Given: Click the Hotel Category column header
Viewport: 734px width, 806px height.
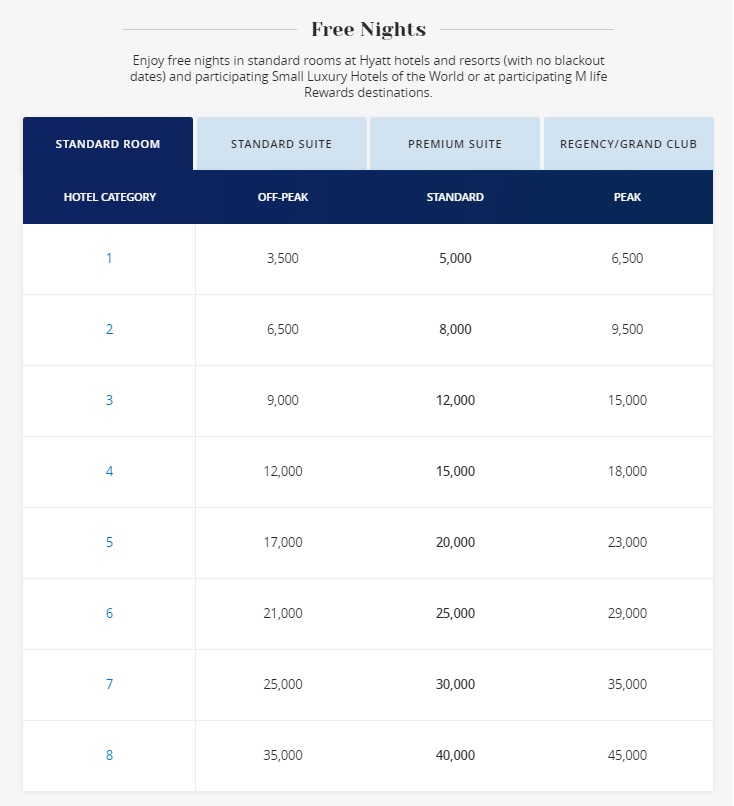Looking at the screenshot, I should (109, 197).
